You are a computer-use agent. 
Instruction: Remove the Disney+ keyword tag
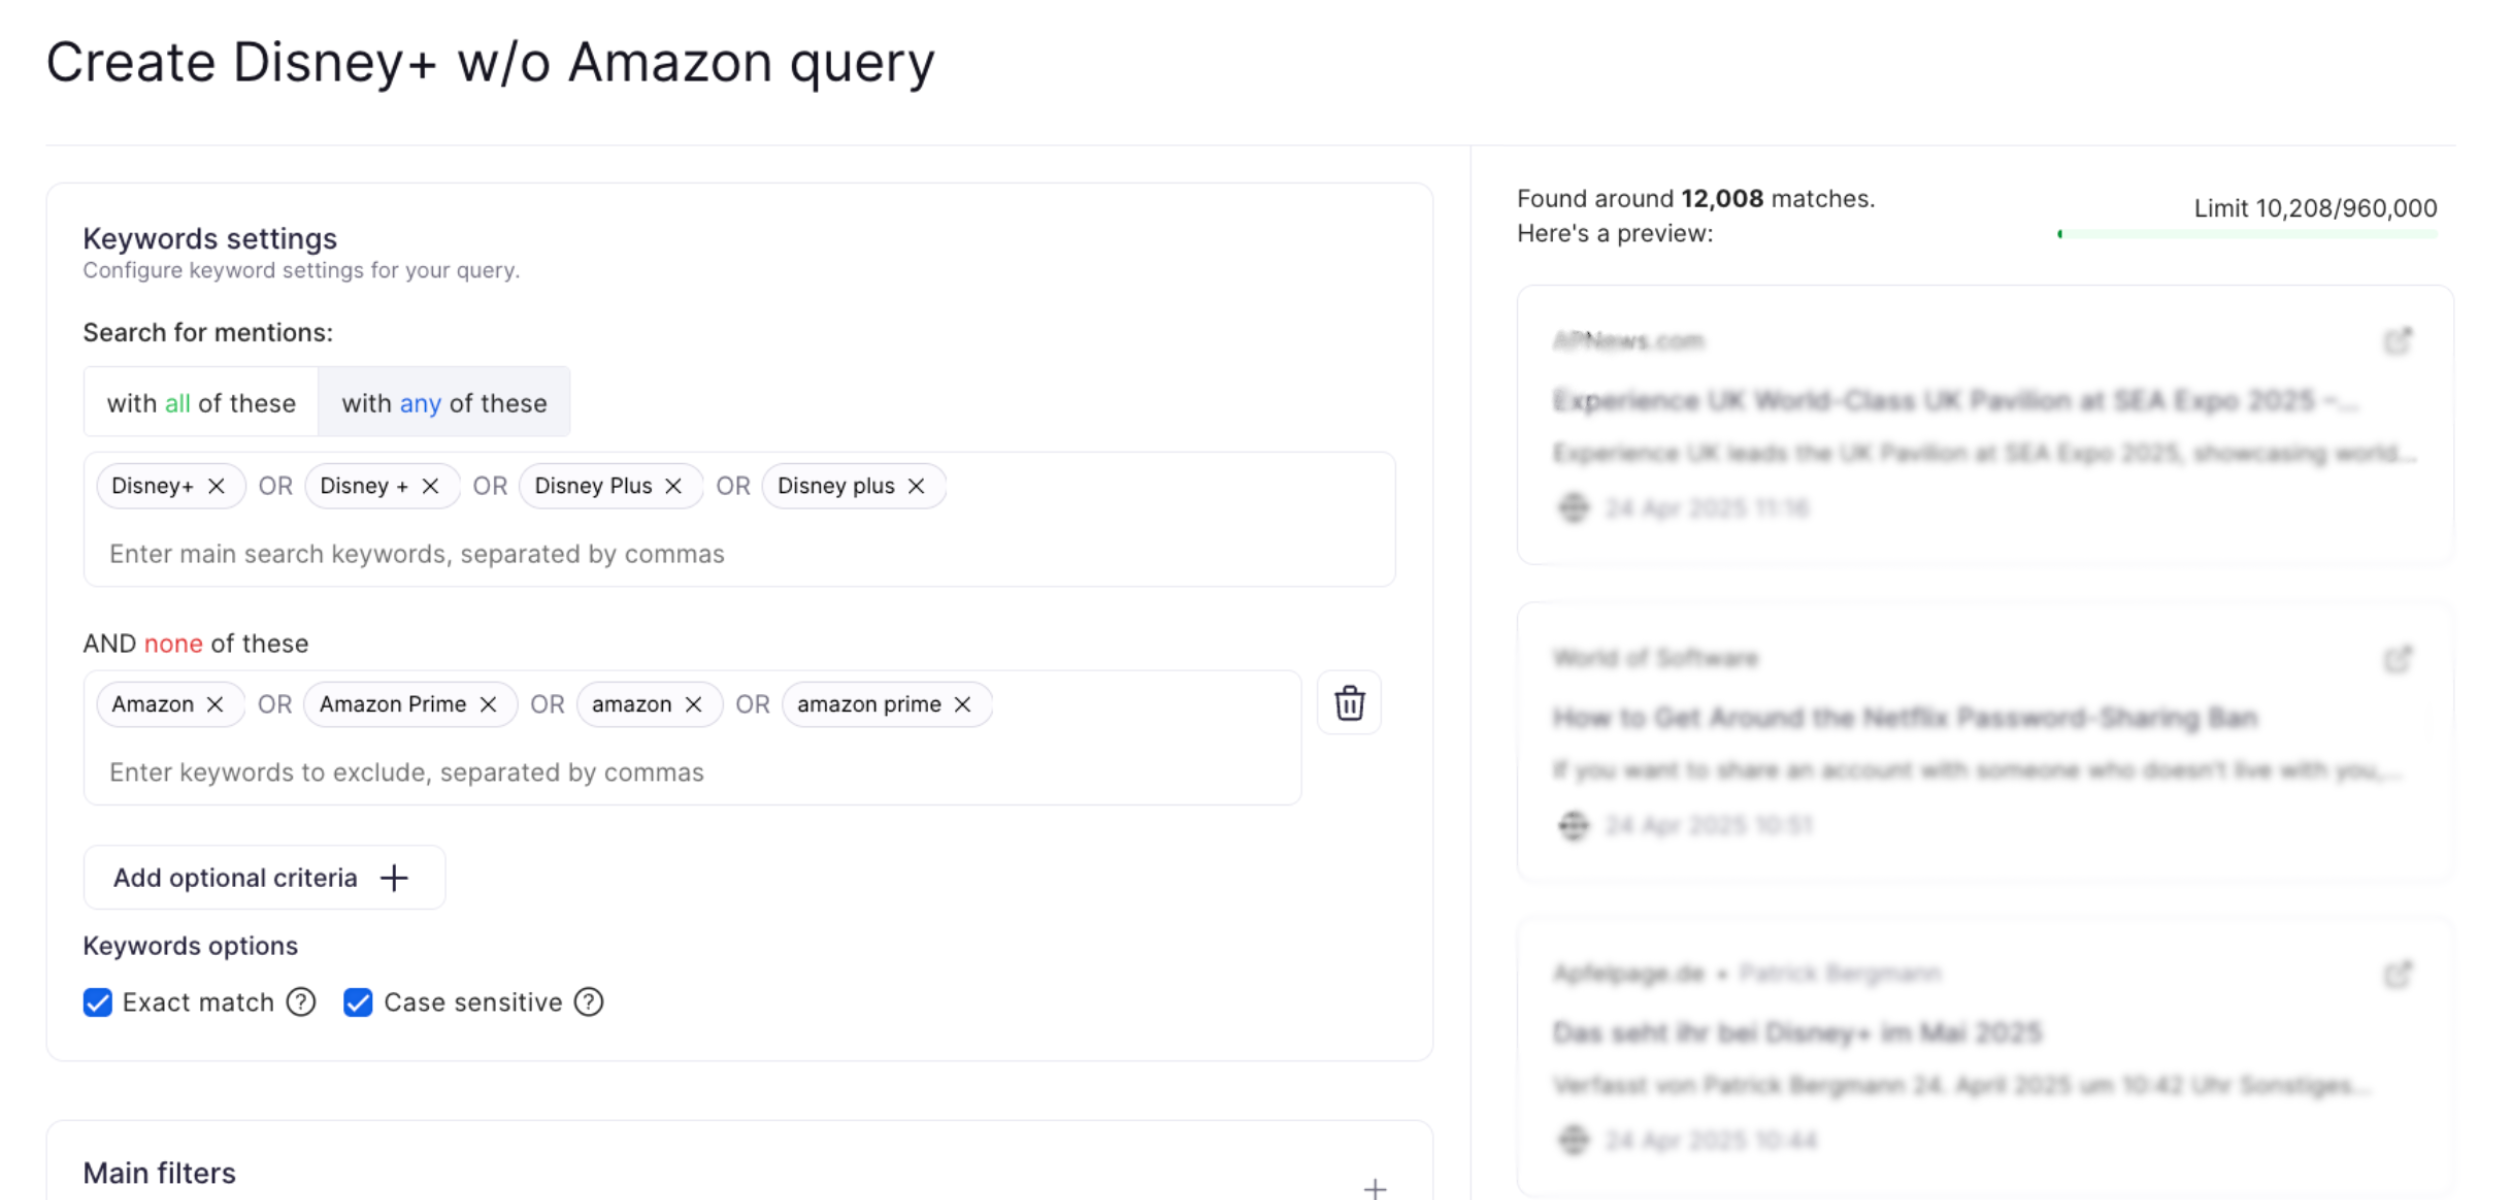pos(216,486)
